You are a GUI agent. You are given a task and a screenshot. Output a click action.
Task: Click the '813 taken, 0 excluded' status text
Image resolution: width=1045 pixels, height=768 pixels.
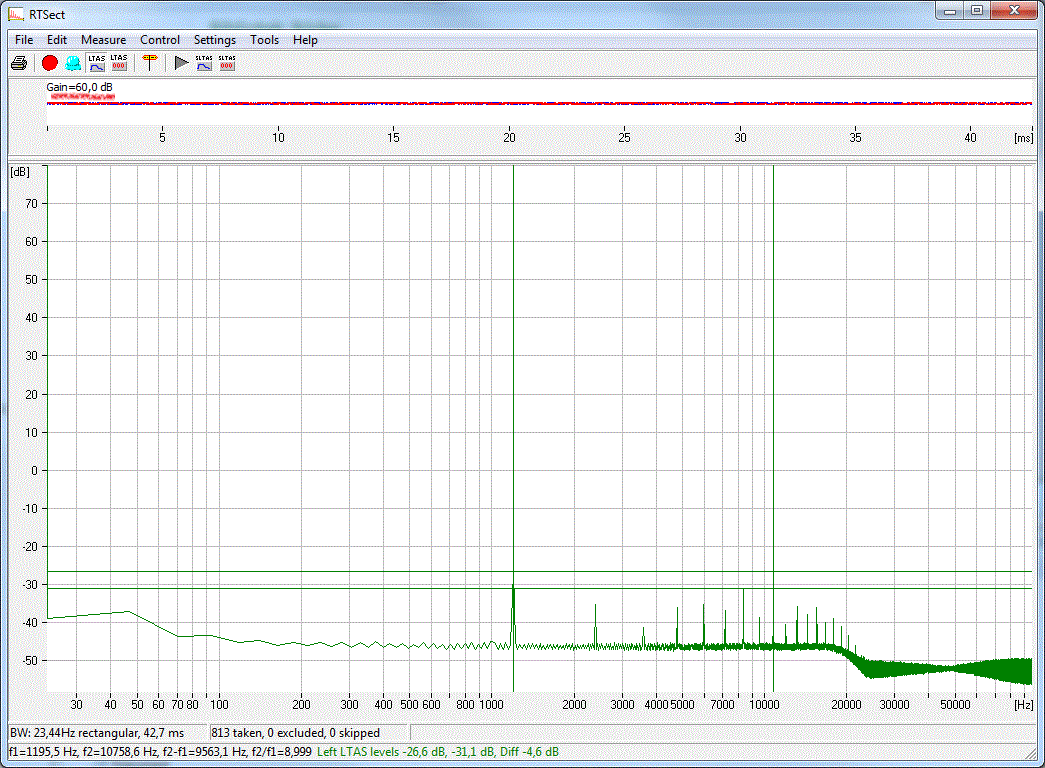295,733
